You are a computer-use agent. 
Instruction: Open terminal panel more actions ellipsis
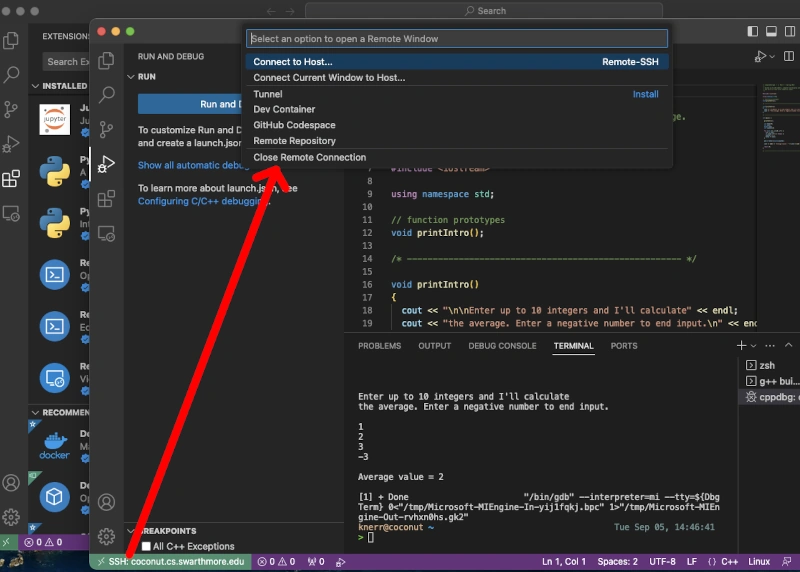tap(770, 345)
